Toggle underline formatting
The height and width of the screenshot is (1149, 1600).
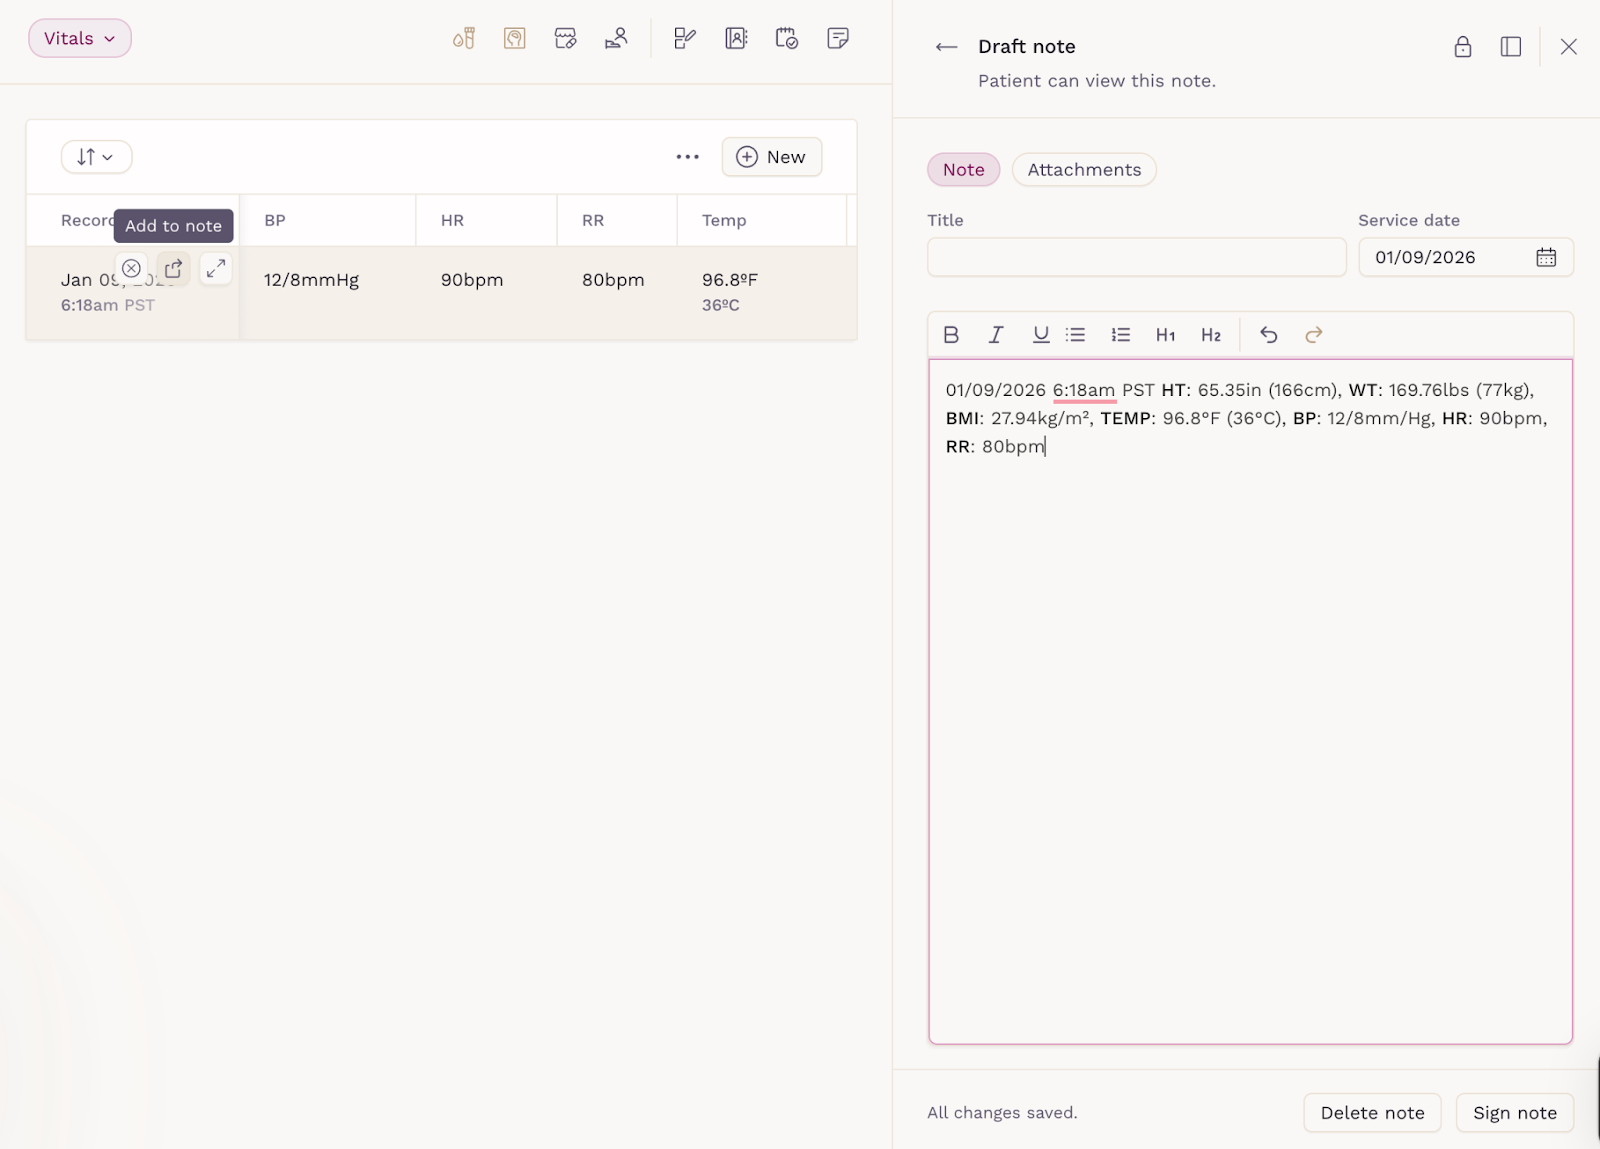[1041, 335]
